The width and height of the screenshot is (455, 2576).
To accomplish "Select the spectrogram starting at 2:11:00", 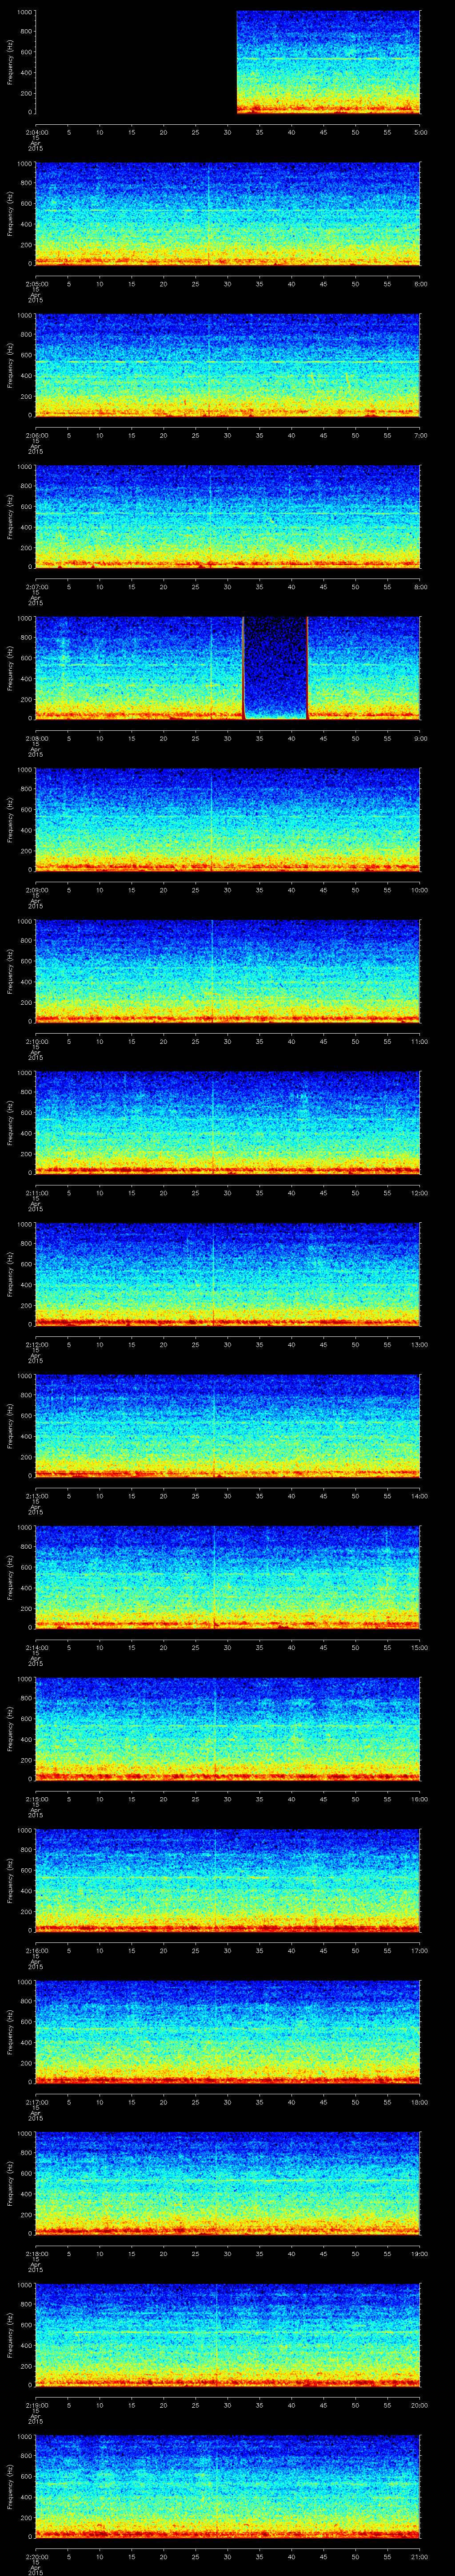I will tap(228, 1123).
